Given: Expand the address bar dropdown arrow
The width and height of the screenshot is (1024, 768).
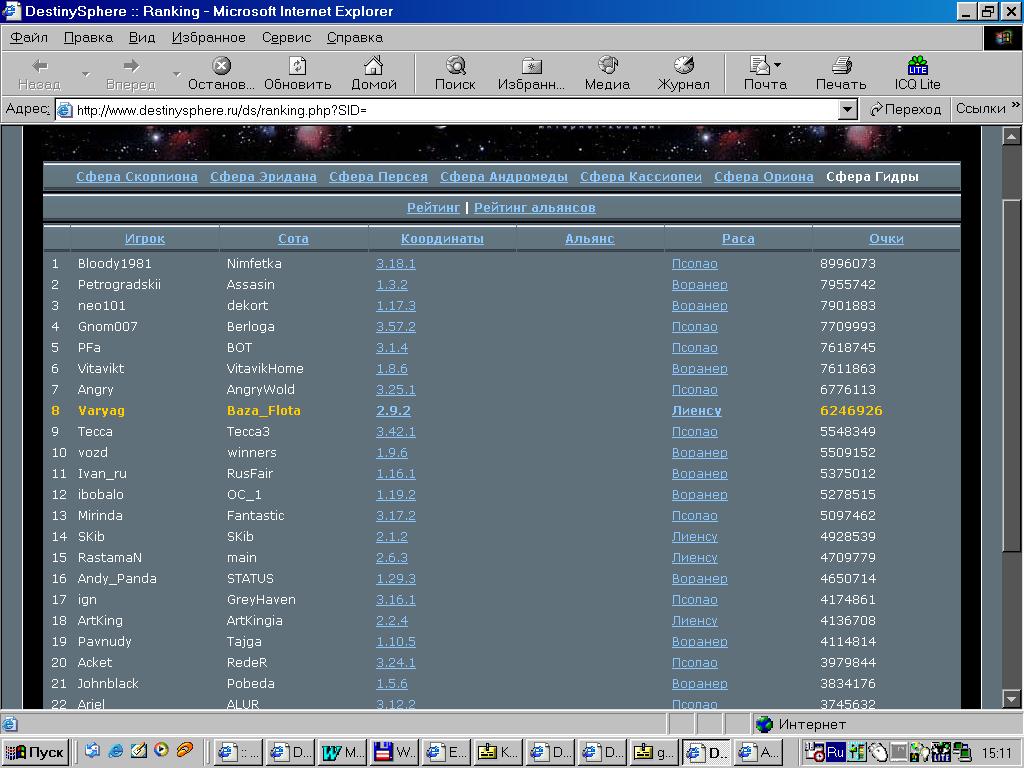Looking at the screenshot, I should [x=848, y=109].
